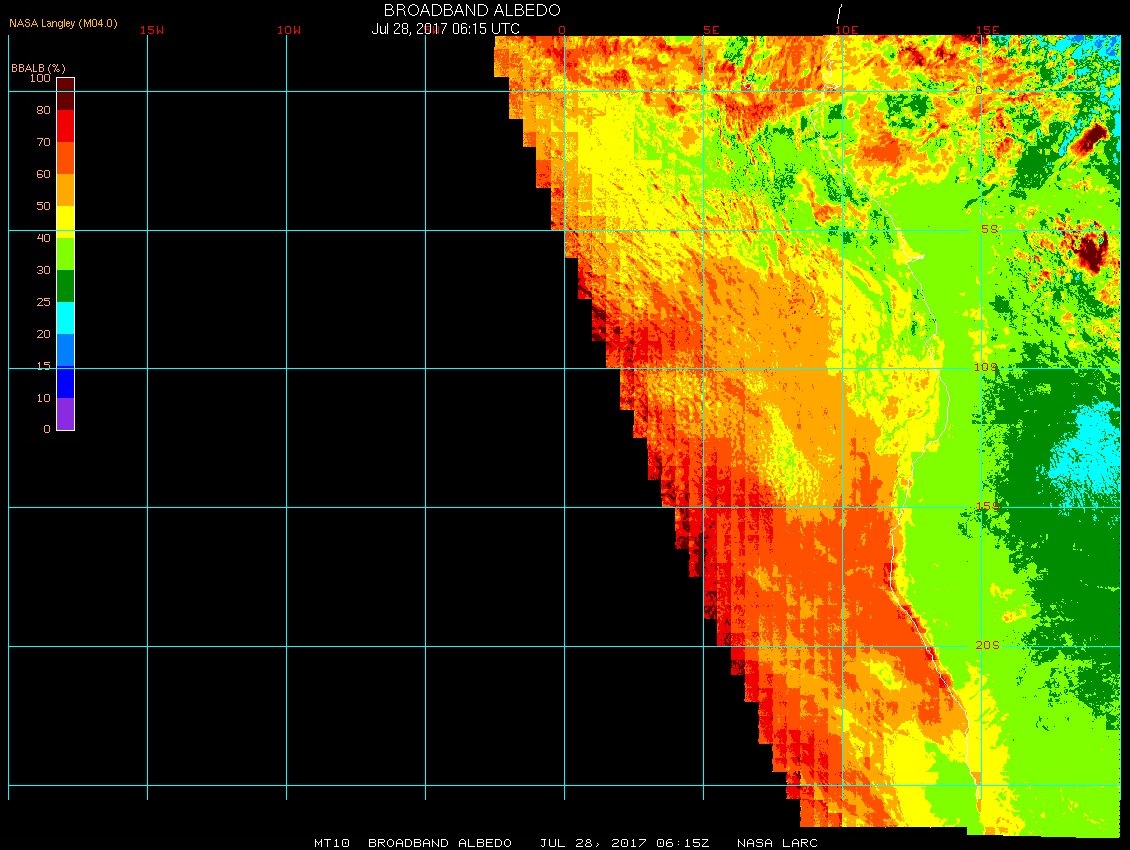Click the NASA Langley (M04.0) label

[x=63, y=23]
